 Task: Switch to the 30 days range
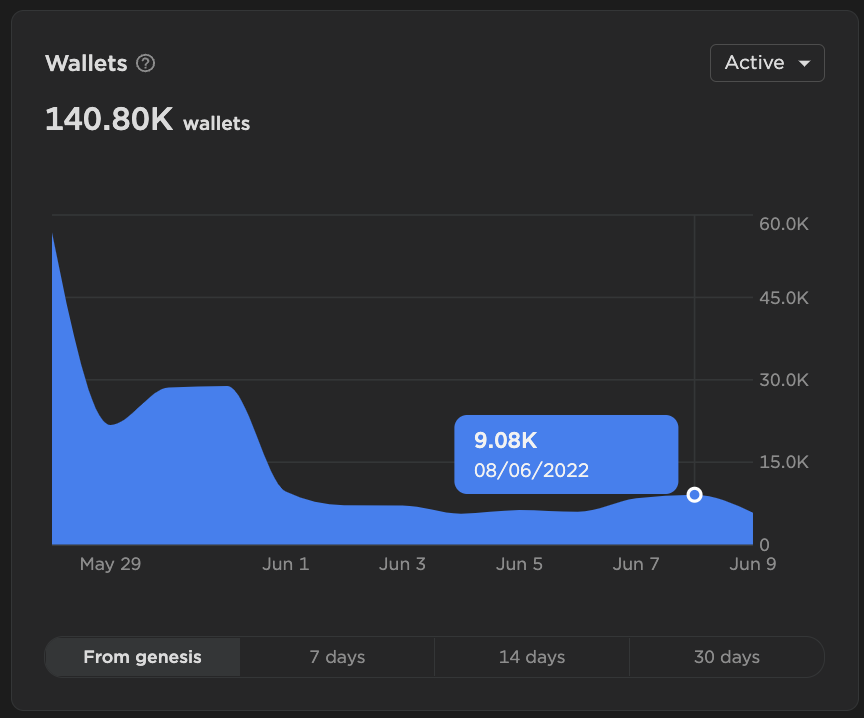pyautogui.click(x=727, y=657)
